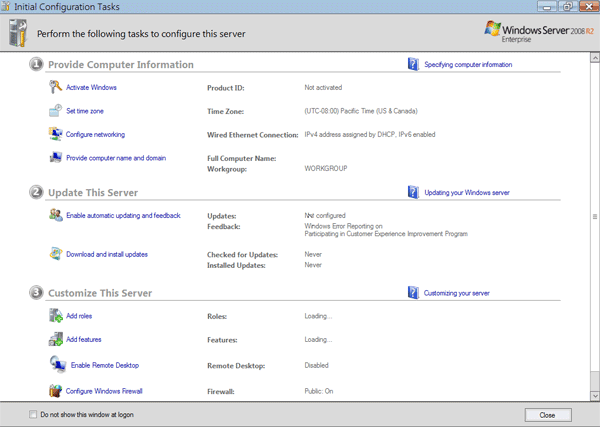Click the scrollbar up arrow

coord(595,58)
